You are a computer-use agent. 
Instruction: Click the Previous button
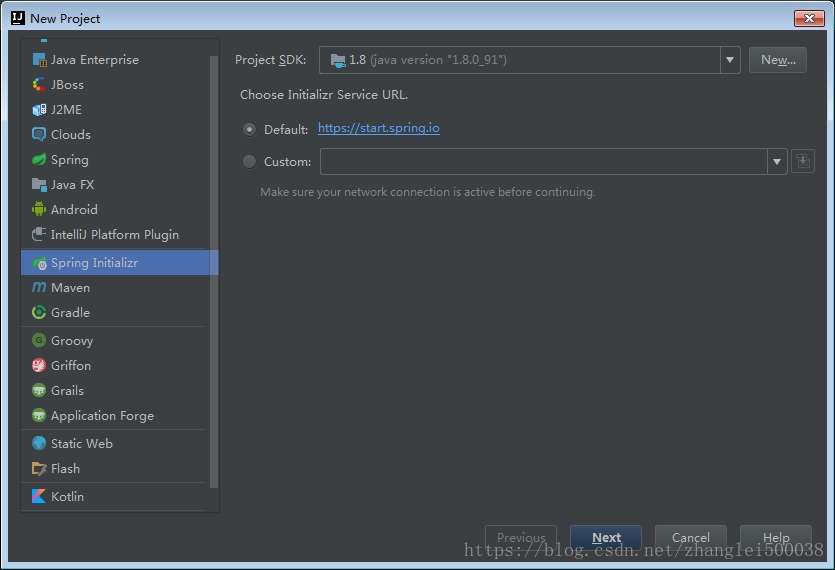(x=521, y=538)
